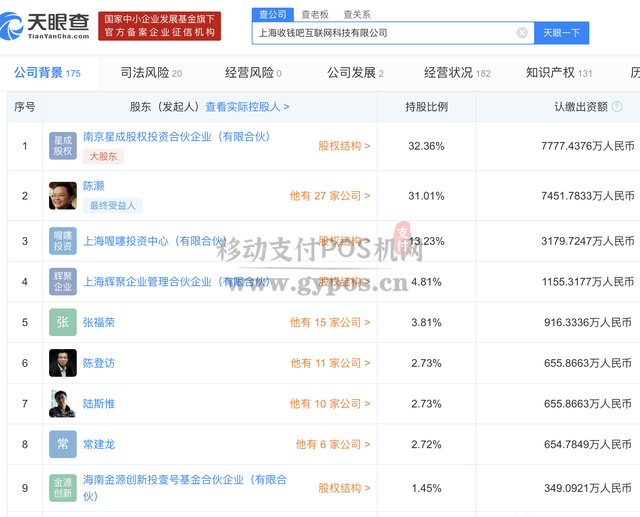Open 股权结构 for 南京星成股权投资
This screenshot has height=517, width=640.
tap(344, 146)
